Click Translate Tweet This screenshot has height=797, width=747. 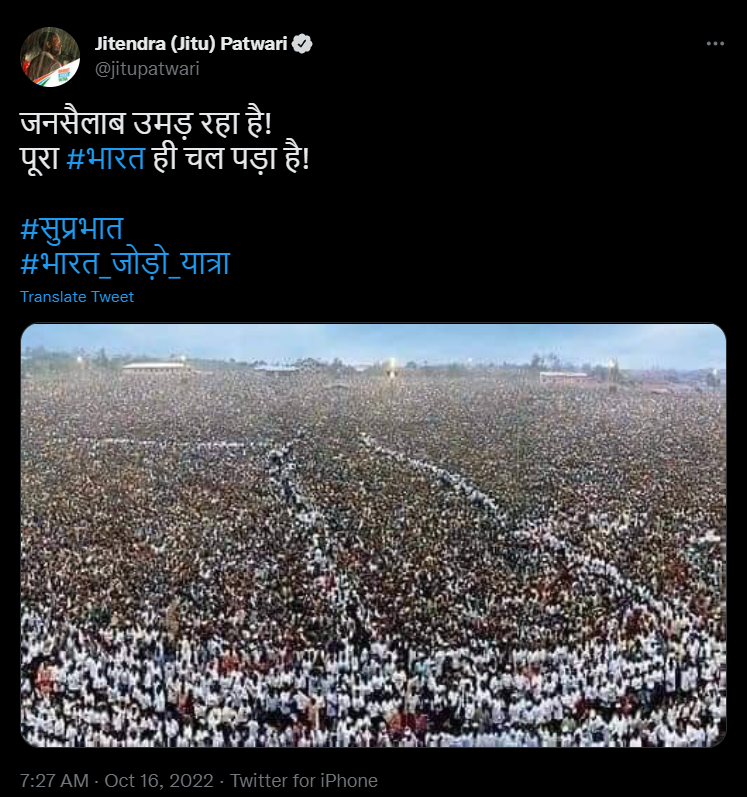tap(77, 297)
